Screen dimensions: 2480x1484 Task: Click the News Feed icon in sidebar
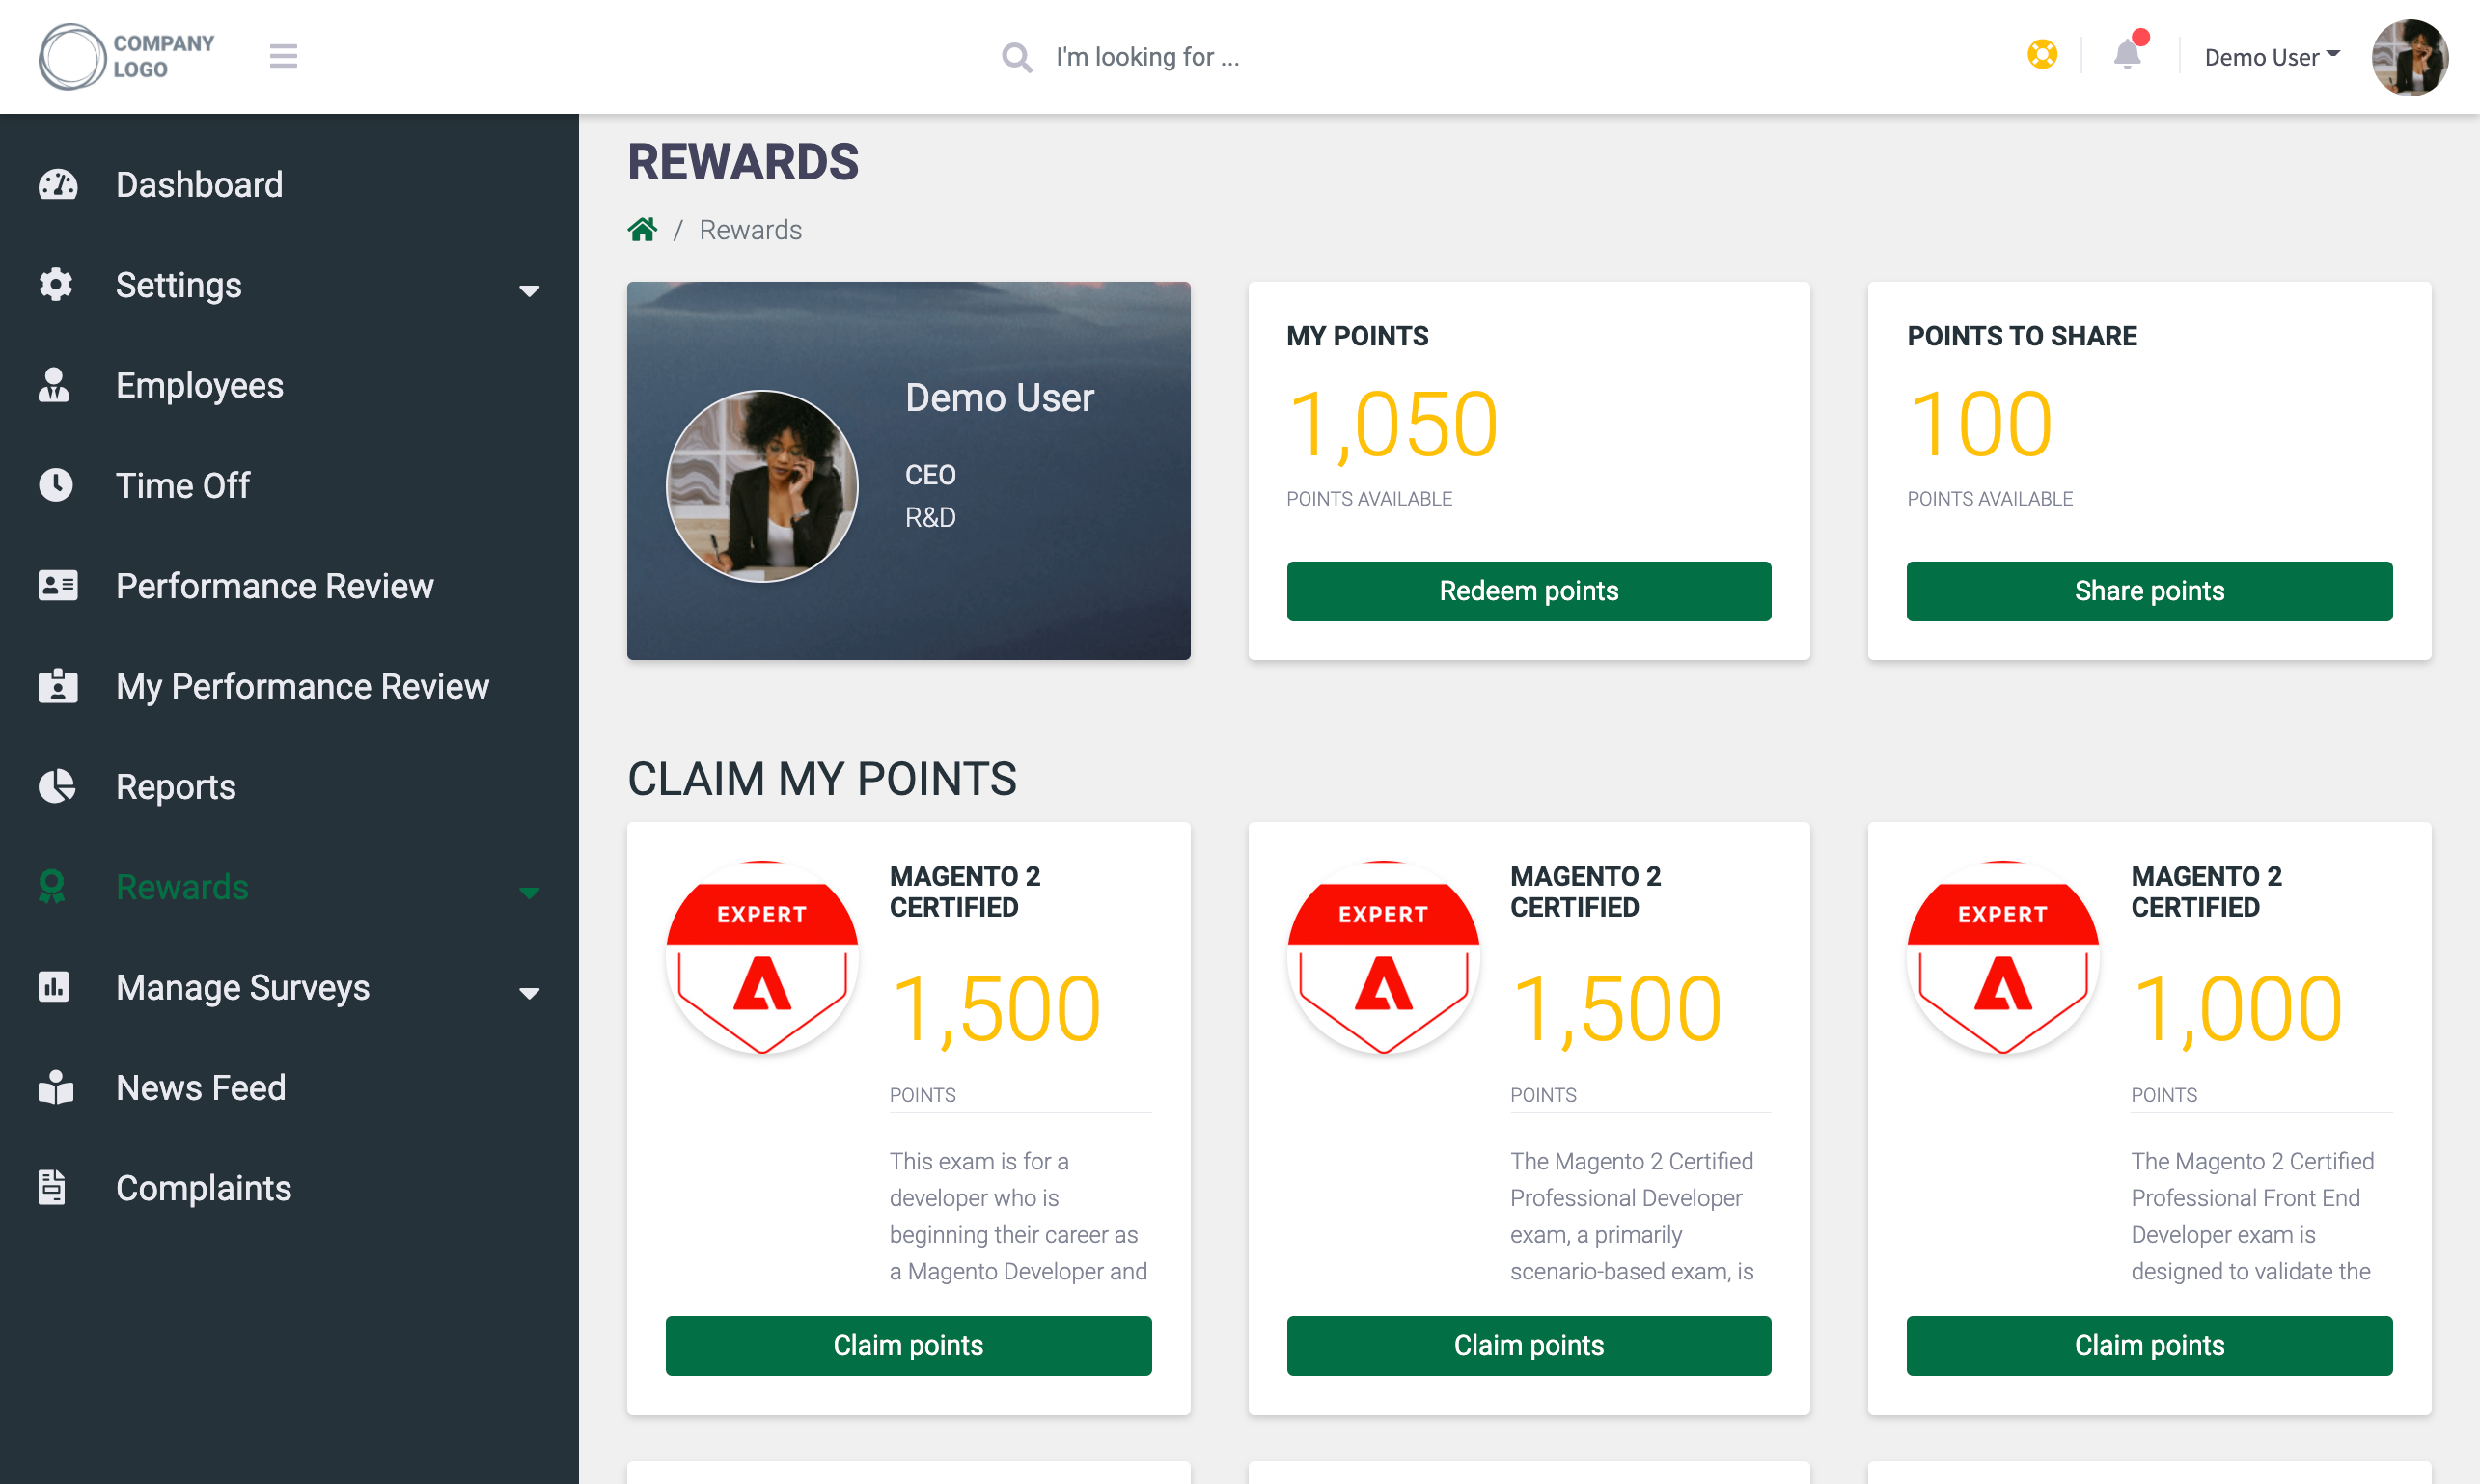[x=56, y=1087]
